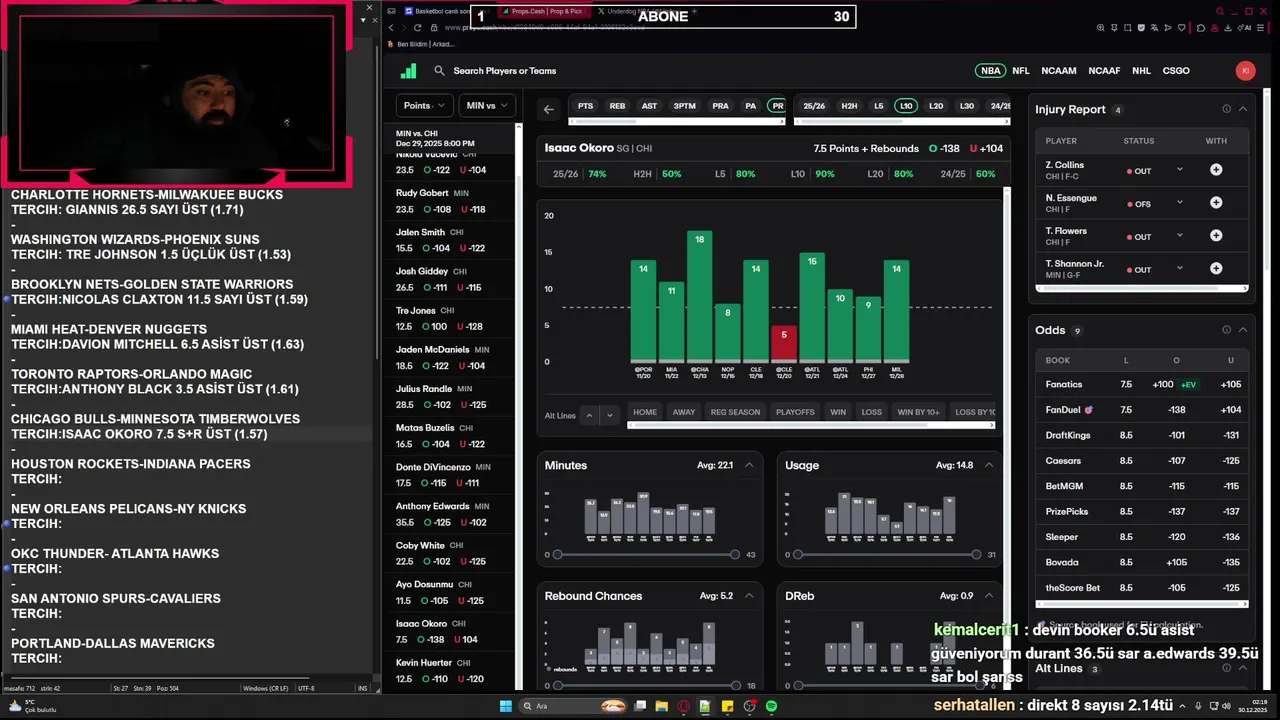This screenshot has height=720, width=1280.
Task: Click the Props.Cash green bars logo
Action: [408, 71]
